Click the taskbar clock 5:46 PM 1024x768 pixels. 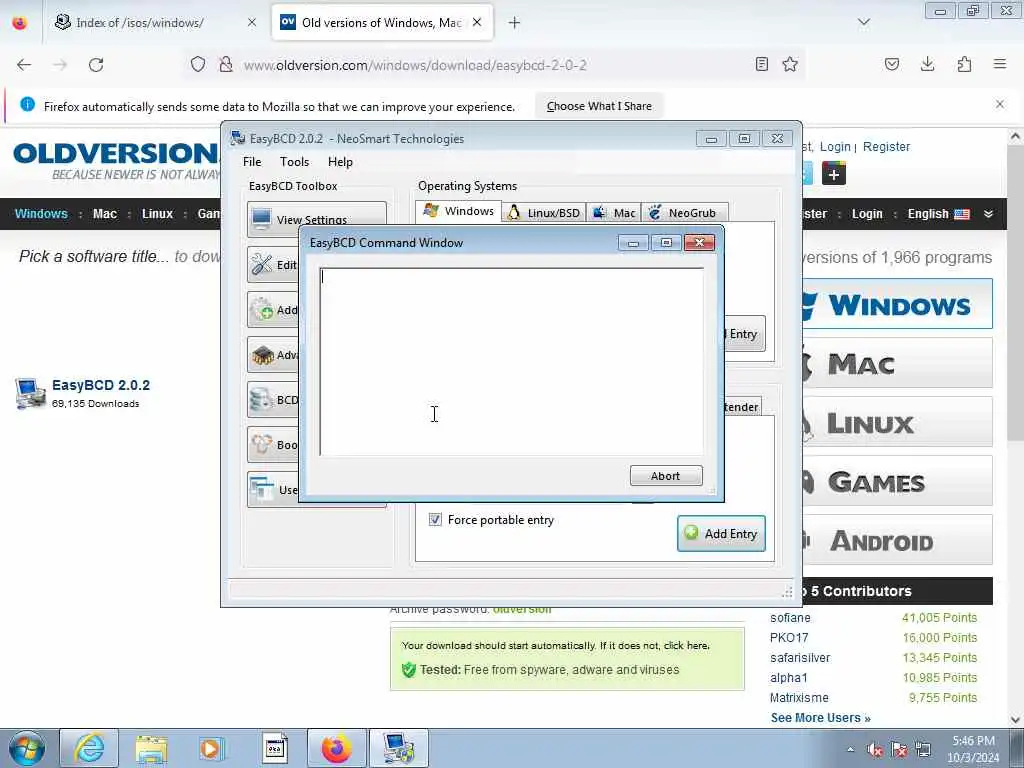pyautogui.click(x=973, y=741)
